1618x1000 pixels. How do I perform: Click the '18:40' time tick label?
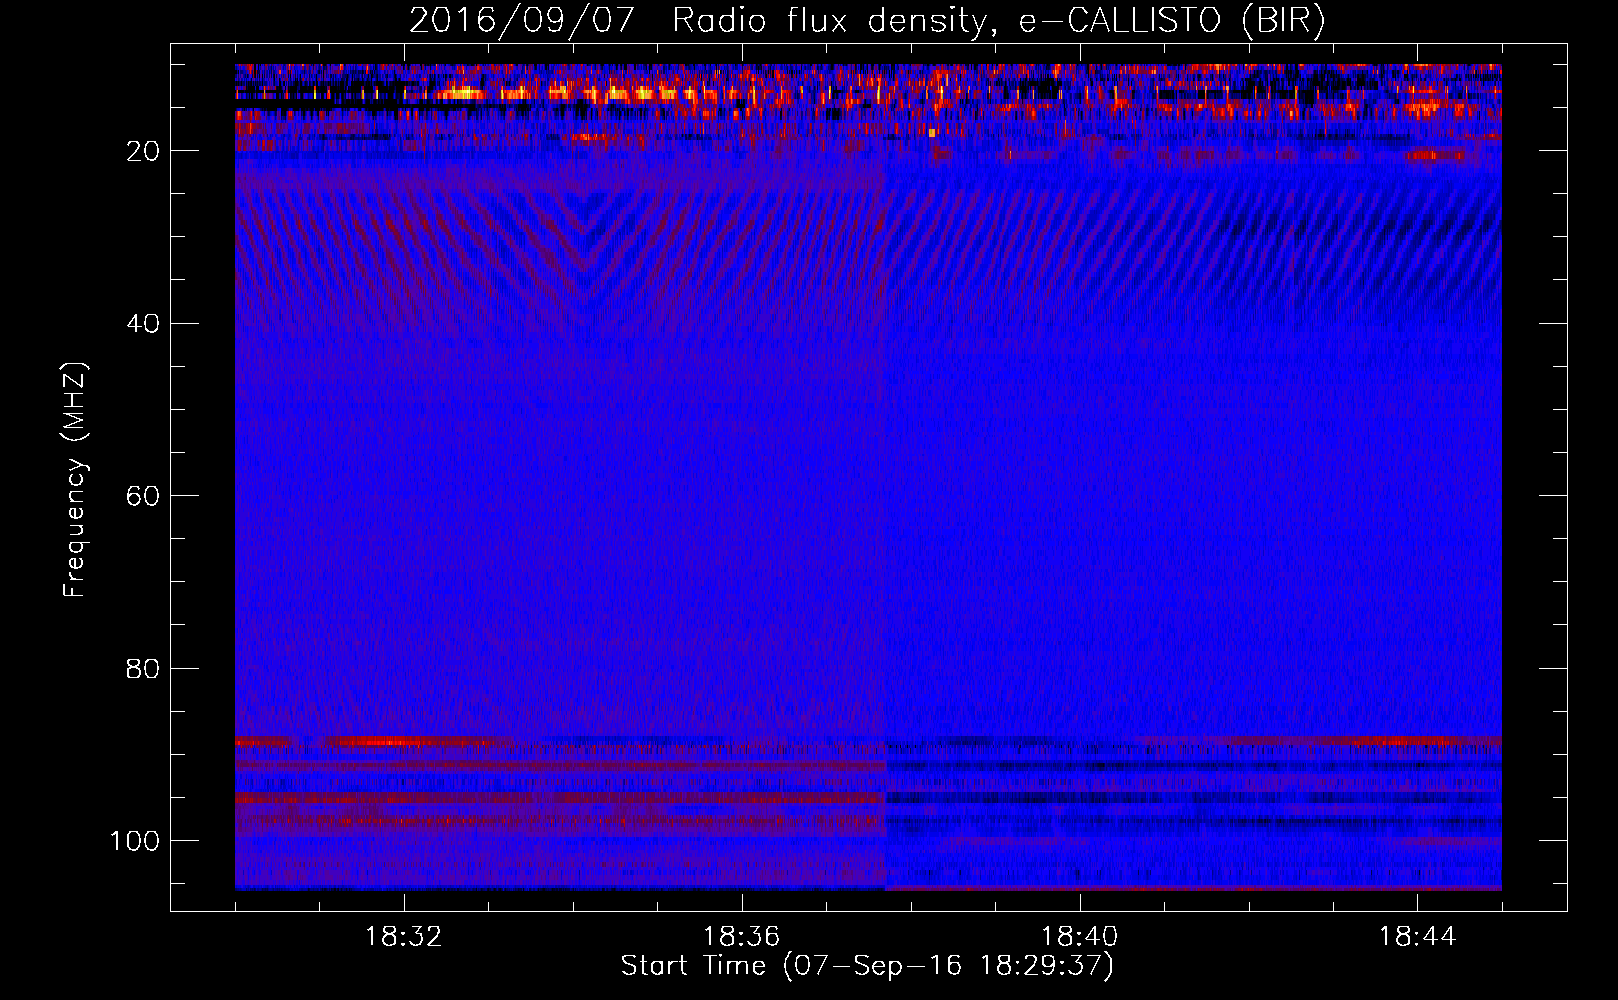click(1080, 937)
